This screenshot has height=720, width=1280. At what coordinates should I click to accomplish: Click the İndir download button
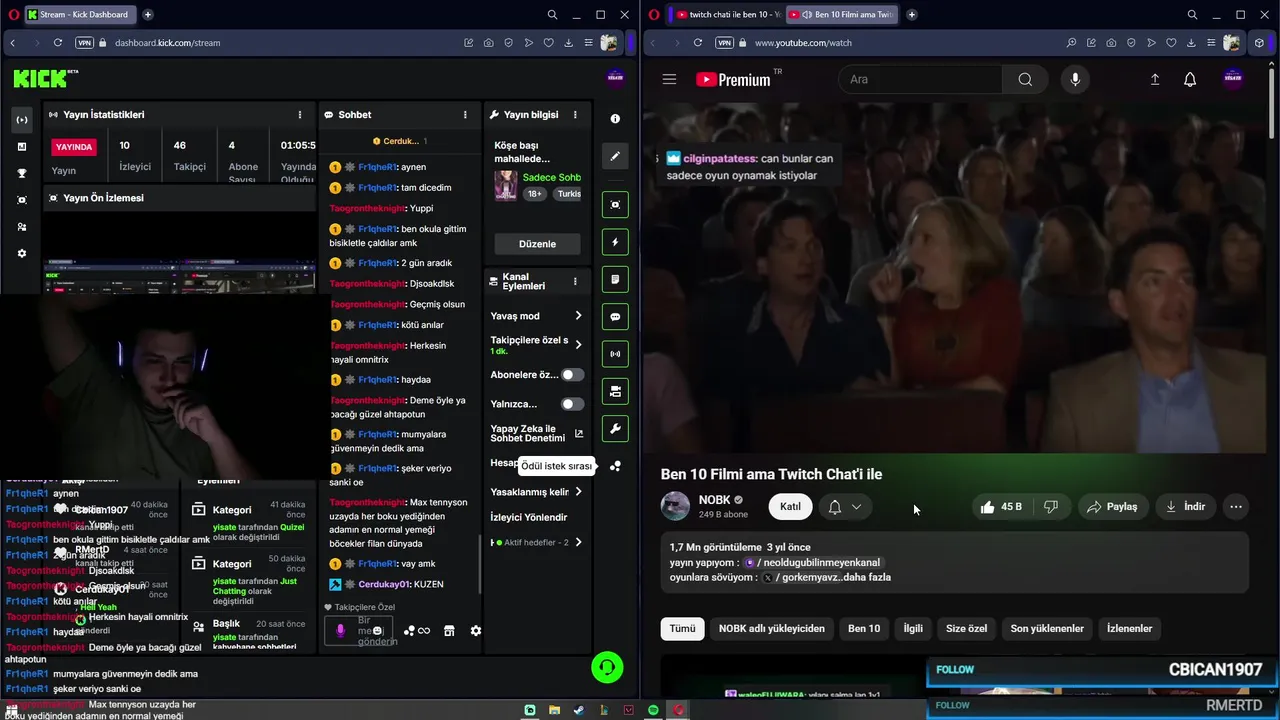(x=1185, y=507)
